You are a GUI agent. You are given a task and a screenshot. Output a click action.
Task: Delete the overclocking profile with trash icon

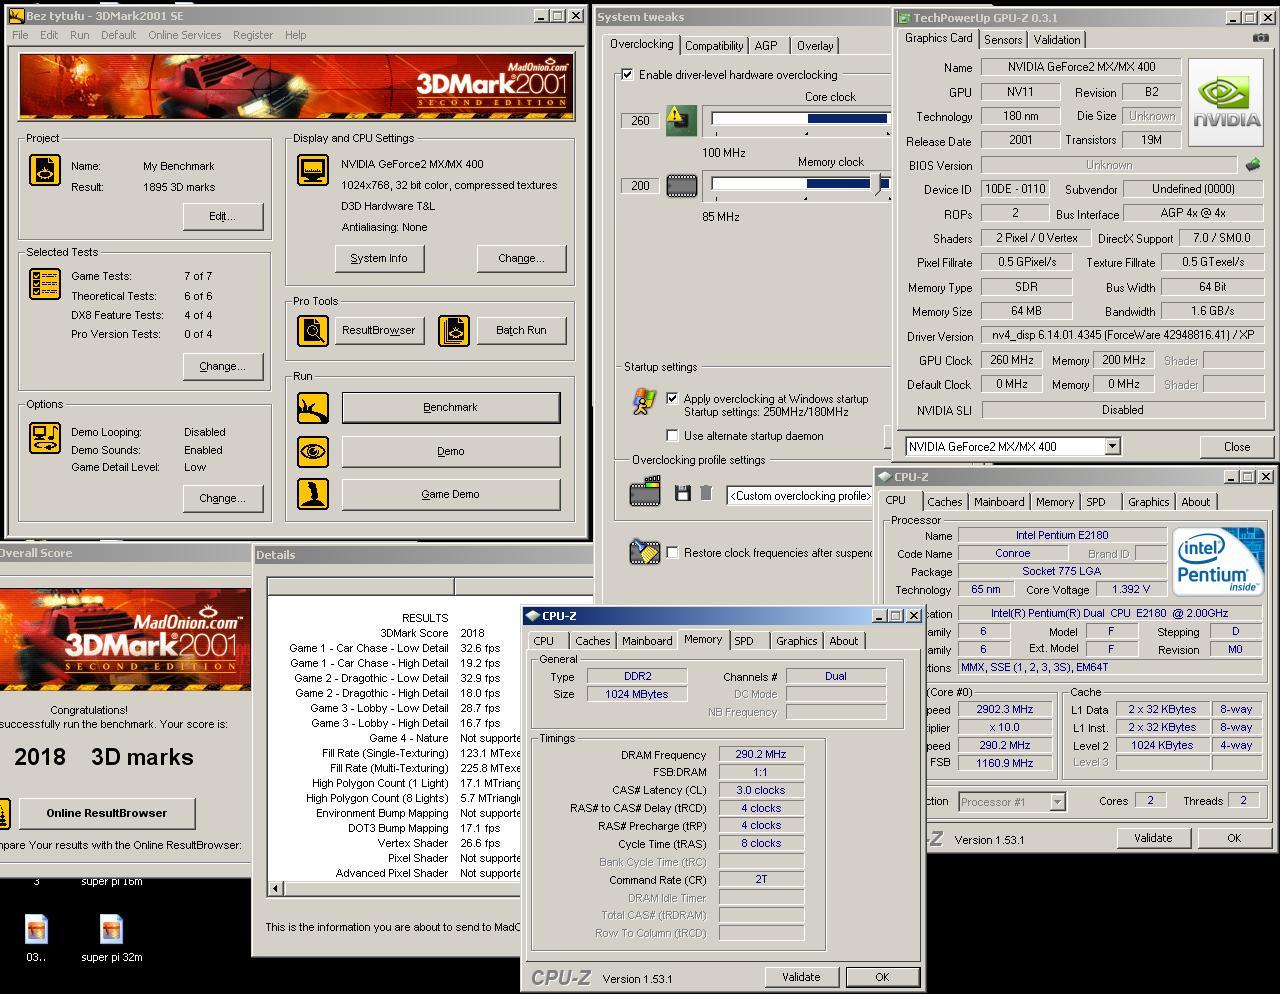tap(706, 493)
